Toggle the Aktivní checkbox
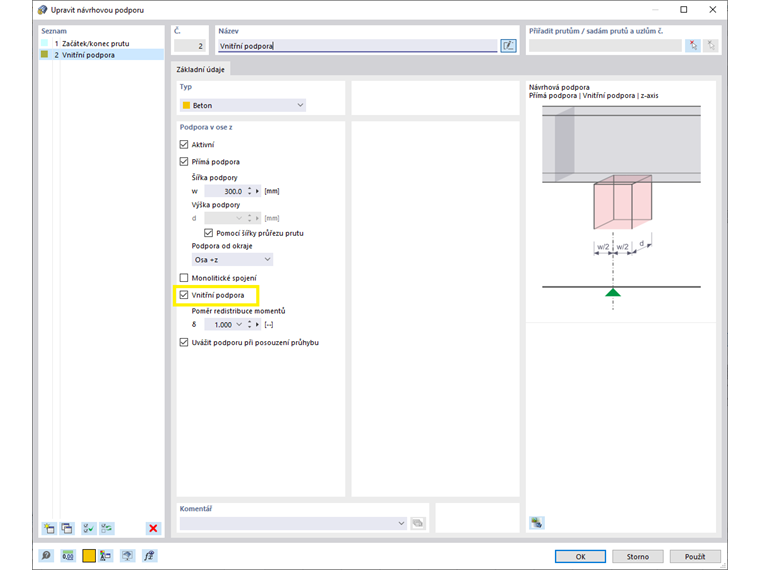 (x=184, y=144)
